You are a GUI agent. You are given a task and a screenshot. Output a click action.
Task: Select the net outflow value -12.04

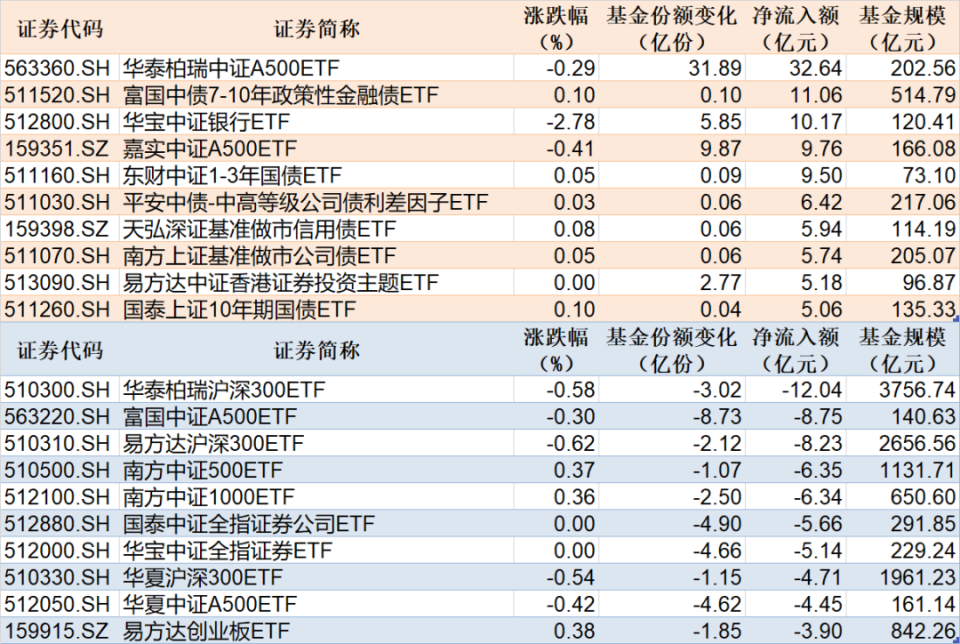(812, 390)
